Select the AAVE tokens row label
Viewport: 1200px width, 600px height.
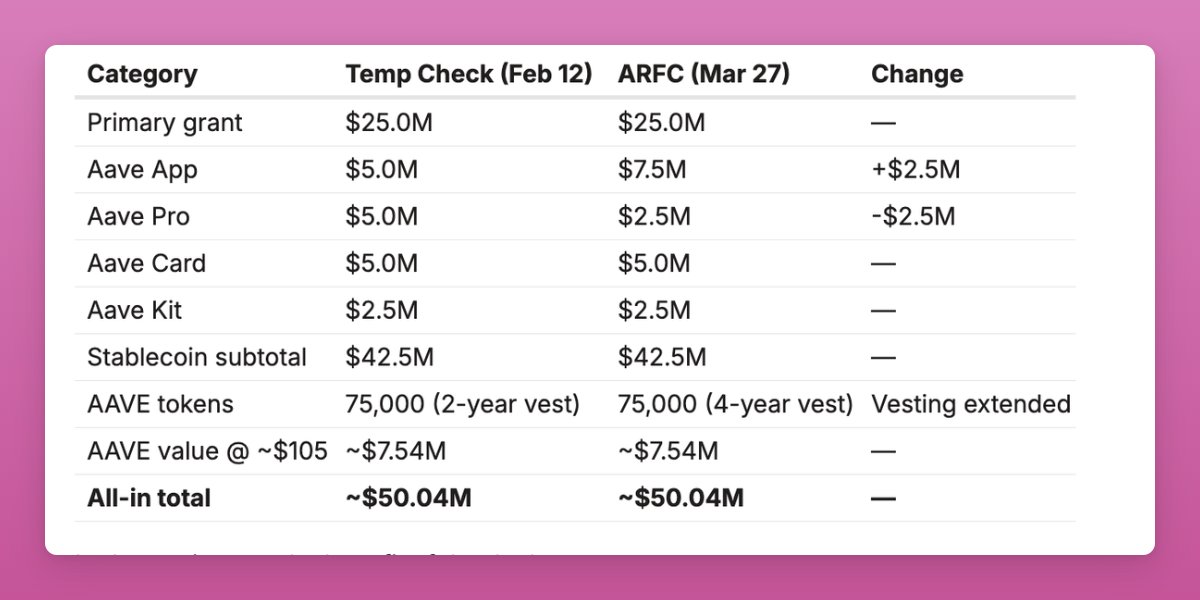pyautogui.click(x=160, y=405)
